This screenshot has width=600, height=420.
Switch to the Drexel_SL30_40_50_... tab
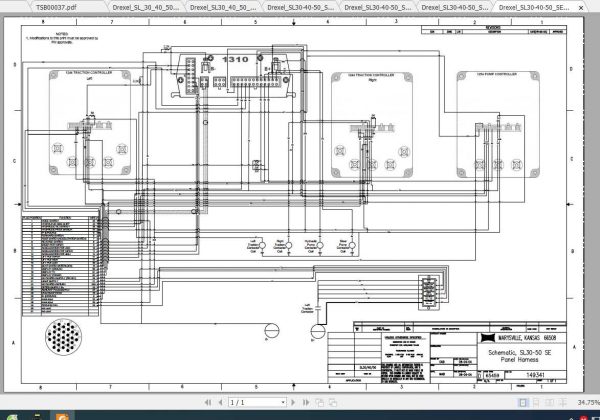point(223,7)
